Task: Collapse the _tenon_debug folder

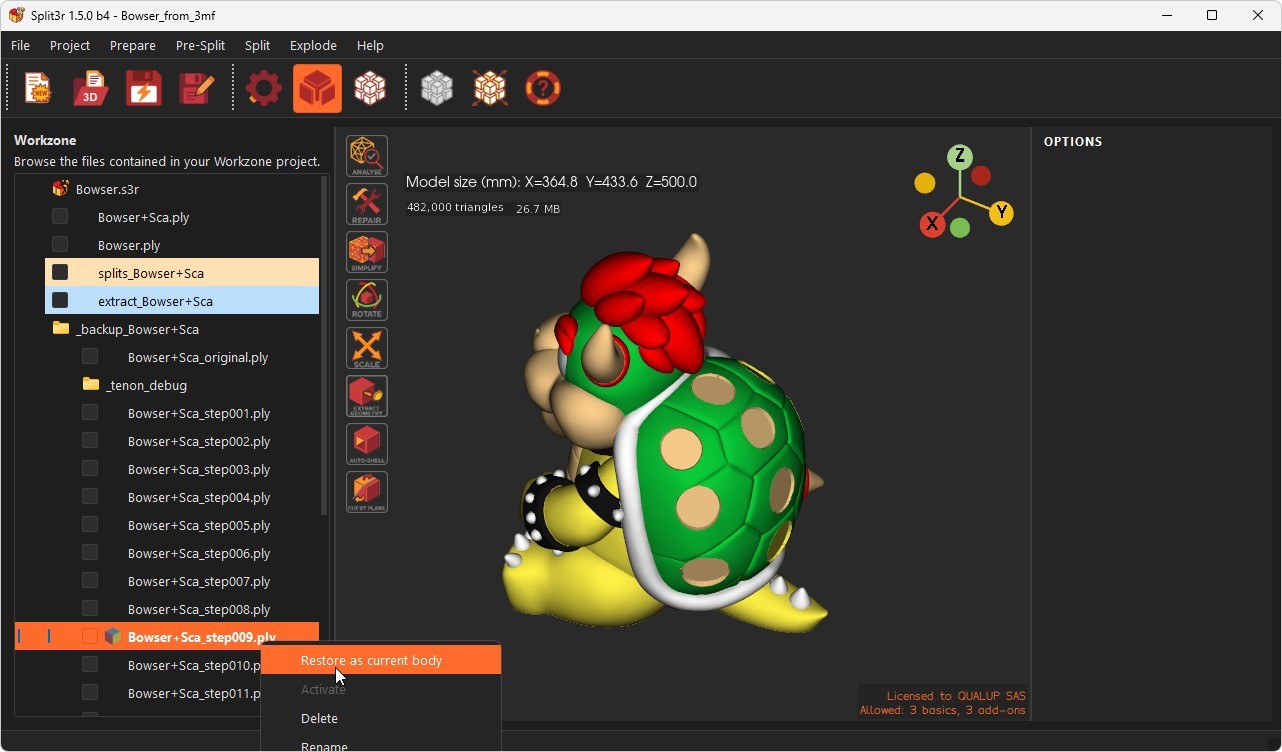Action: tap(91, 384)
